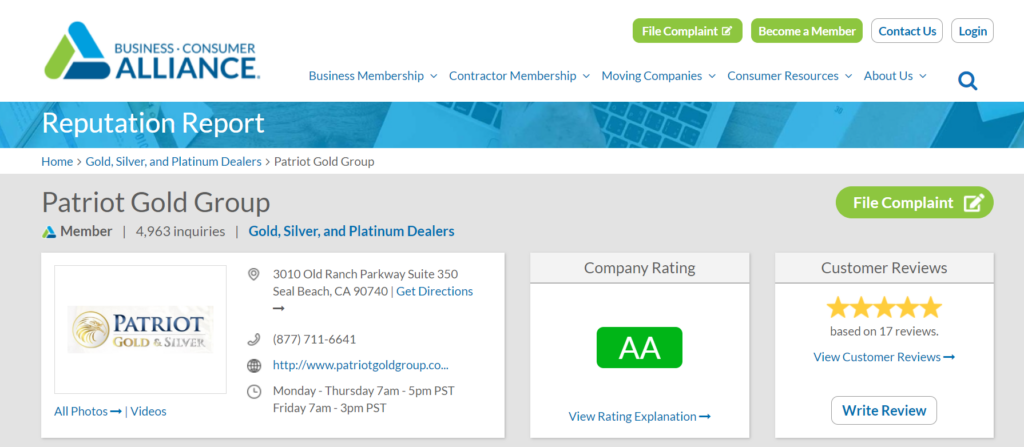
Task: Click the Customer Reviews panel header
Action: point(884,268)
